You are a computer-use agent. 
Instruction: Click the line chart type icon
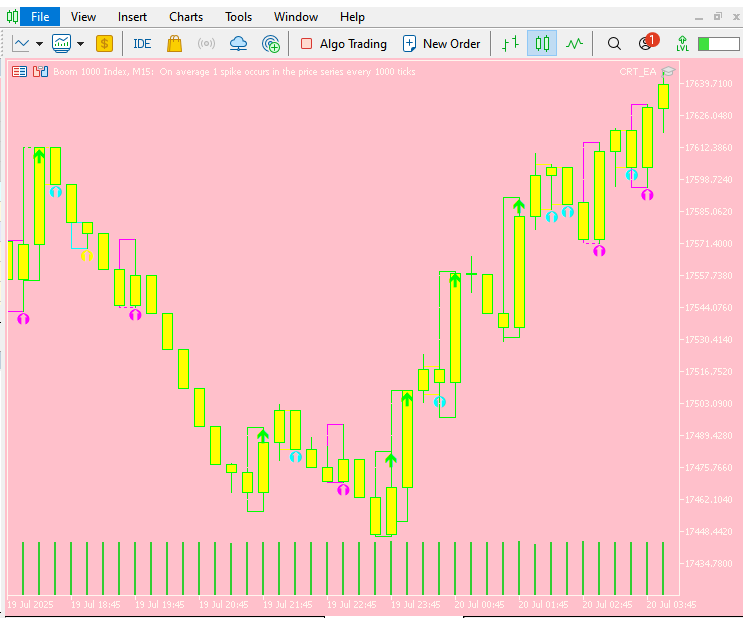21,44
